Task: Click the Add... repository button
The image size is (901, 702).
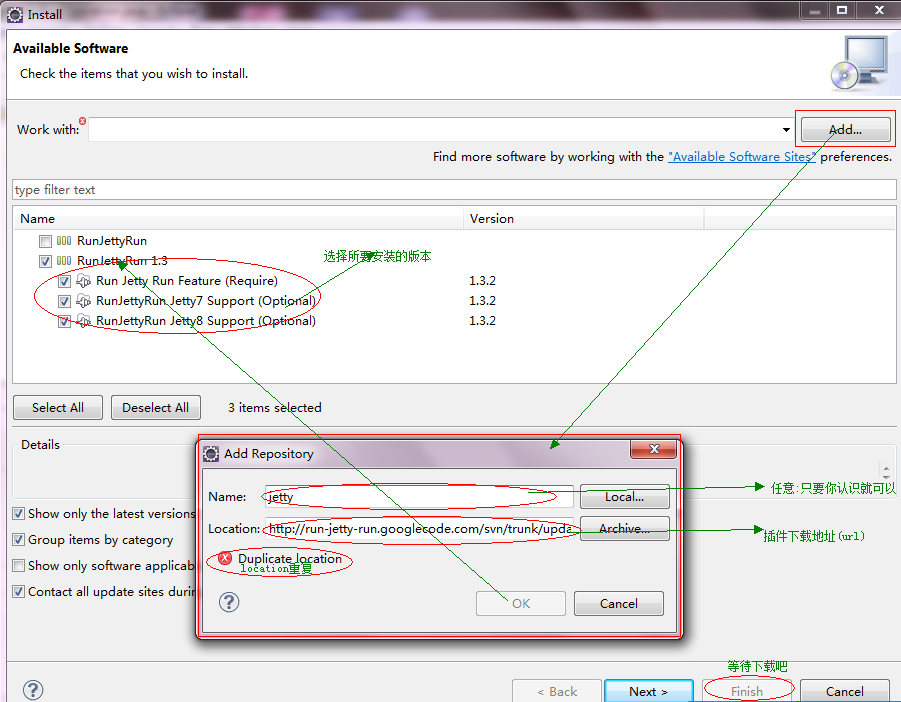Action: 845,129
